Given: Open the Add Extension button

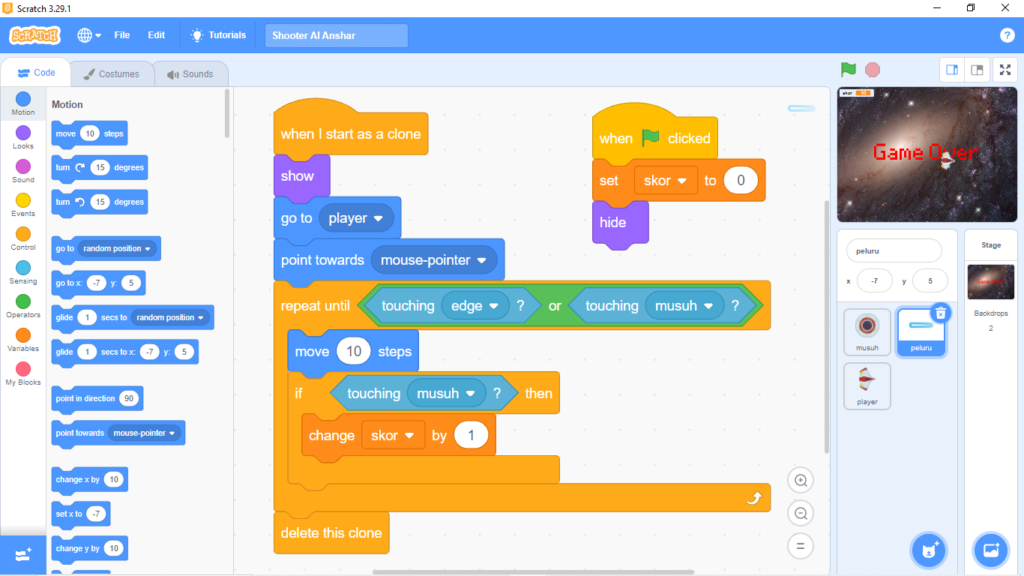Looking at the screenshot, I should coord(23,555).
